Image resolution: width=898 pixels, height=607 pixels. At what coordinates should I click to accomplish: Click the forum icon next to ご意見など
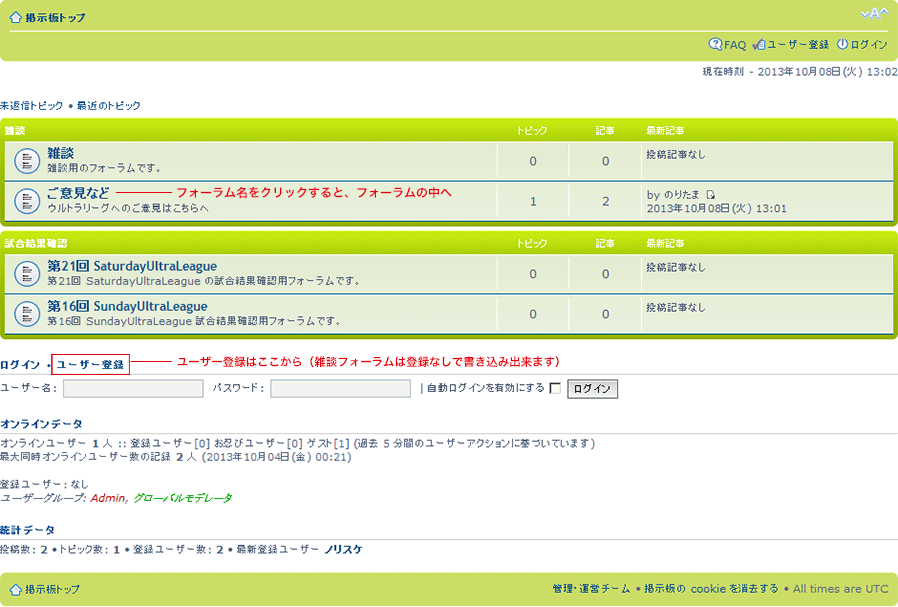pyautogui.click(x=26, y=201)
